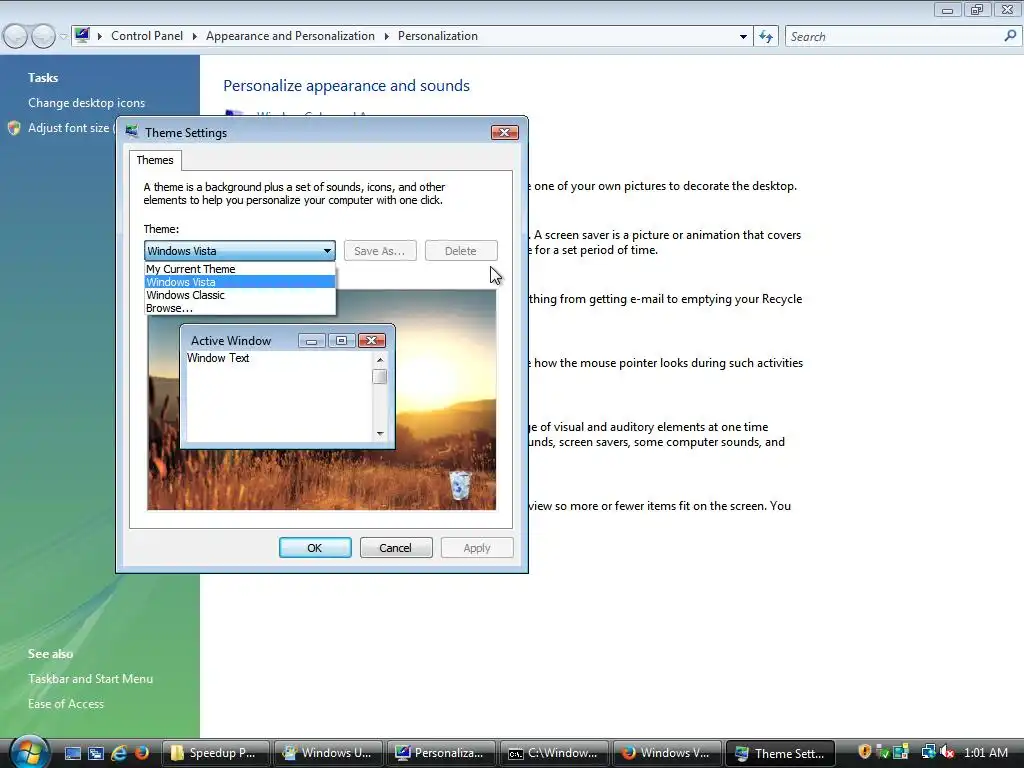This screenshot has height=768, width=1024.
Task: Launch Internet Explorer from quick launch
Action: click(x=119, y=753)
